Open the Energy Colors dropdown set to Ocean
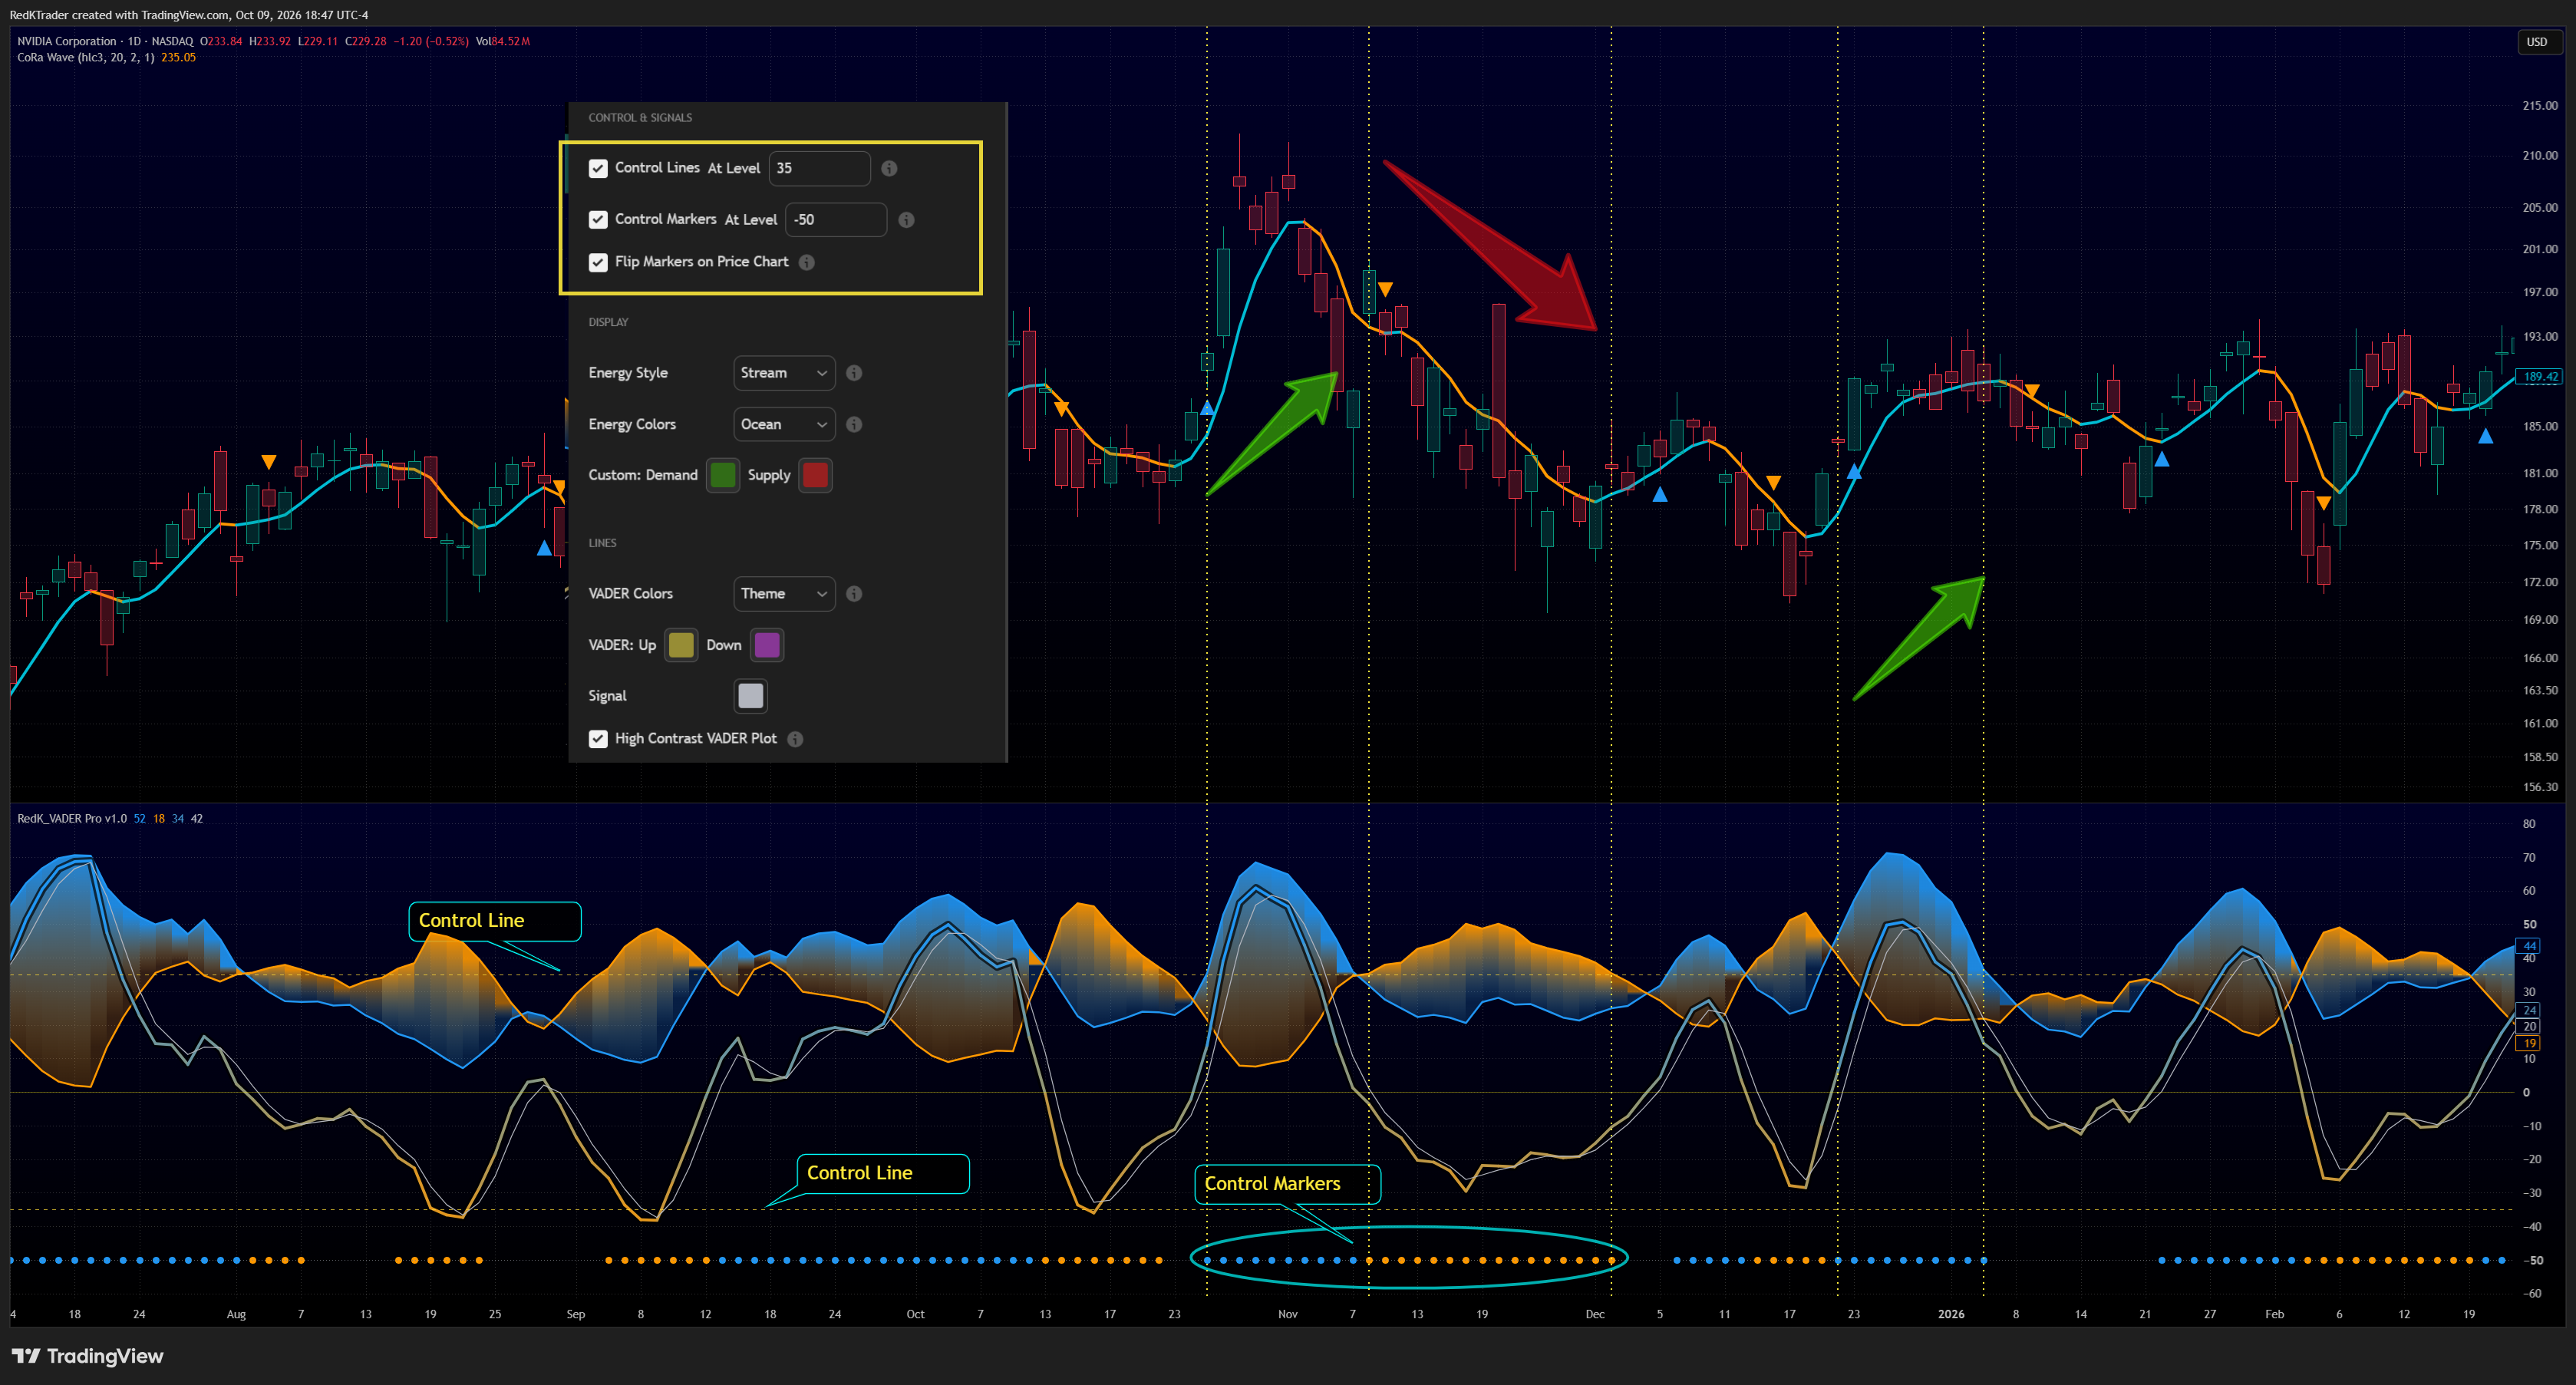The width and height of the screenshot is (2576, 1385). pos(784,424)
